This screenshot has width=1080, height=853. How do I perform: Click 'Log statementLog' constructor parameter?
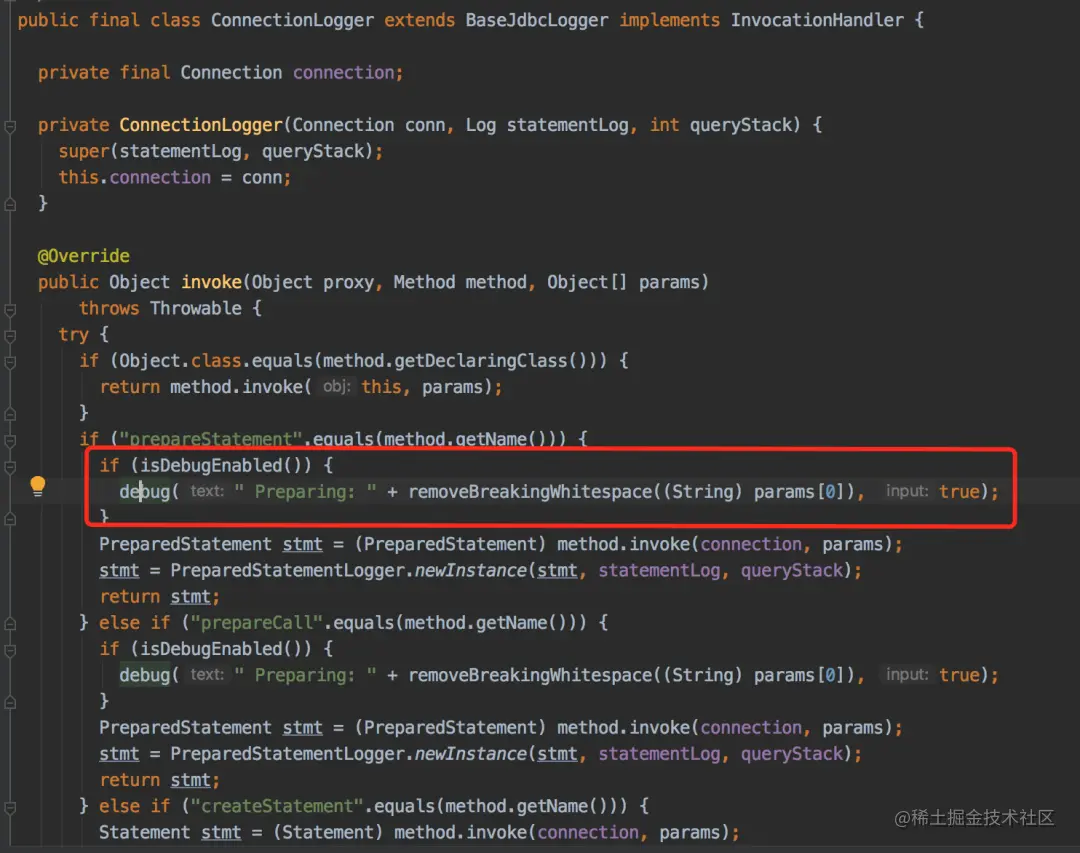coord(547,125)
